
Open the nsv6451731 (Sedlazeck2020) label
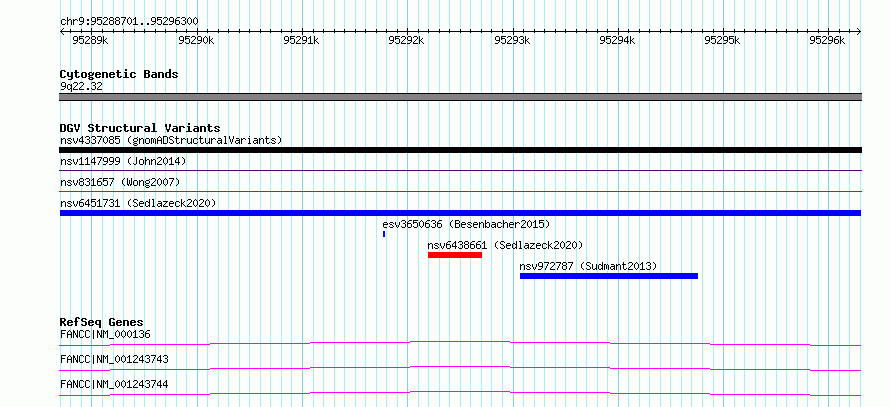coord(138,203)
